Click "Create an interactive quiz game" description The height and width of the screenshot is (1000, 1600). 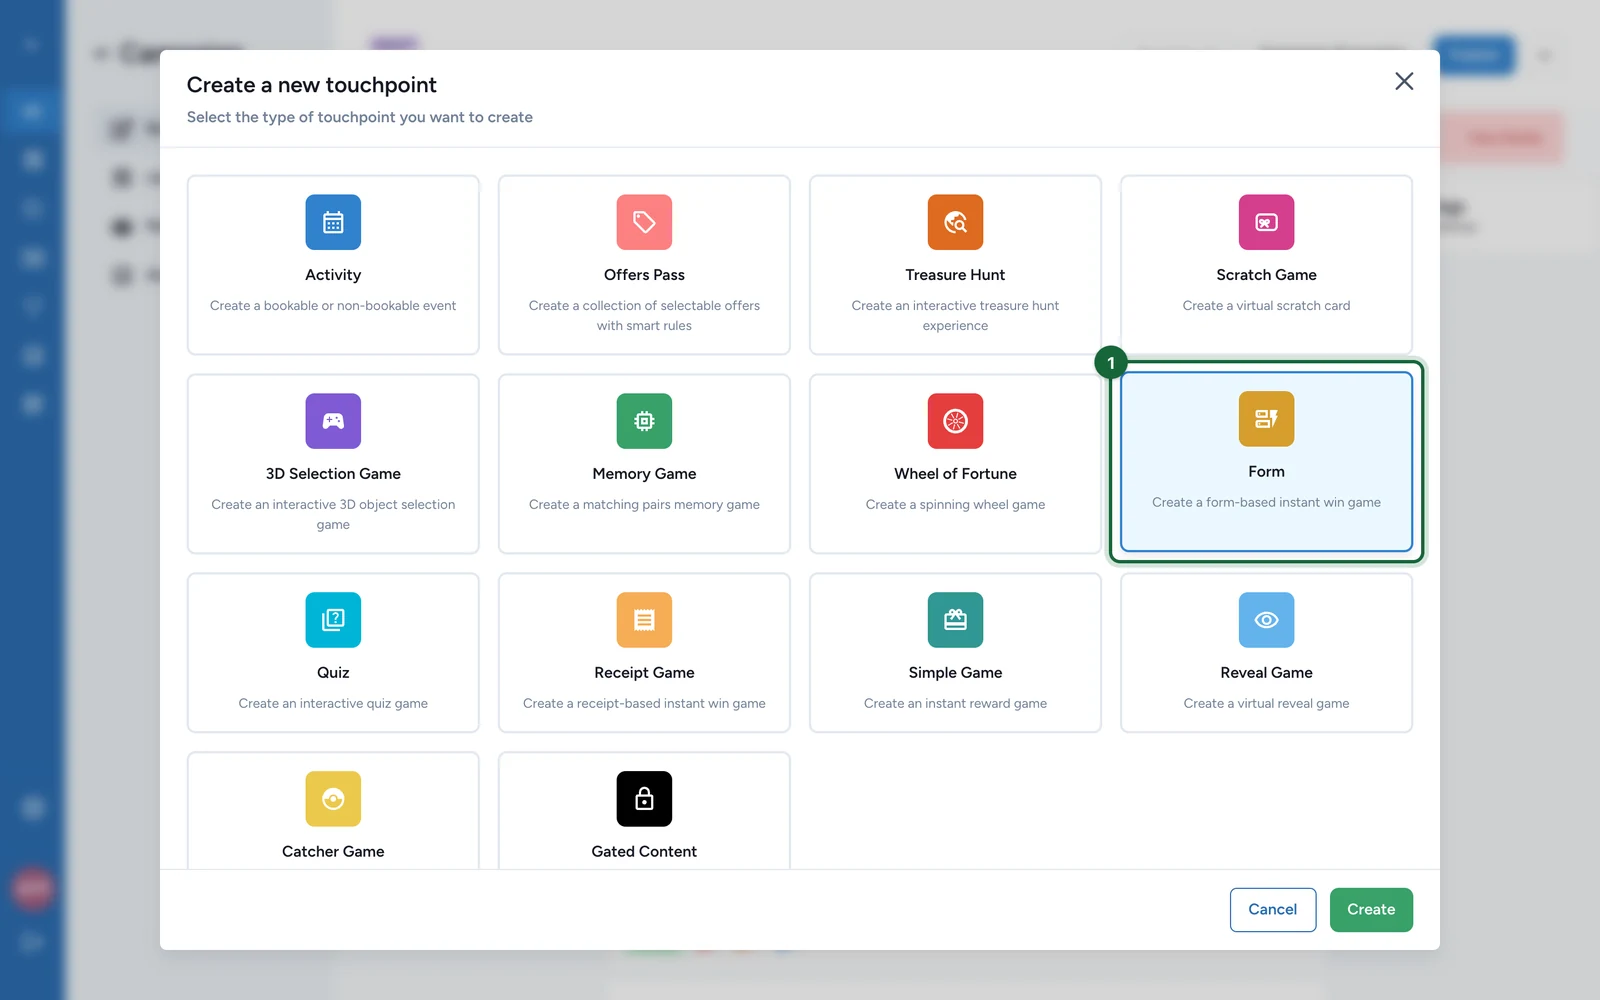(333, 704)
